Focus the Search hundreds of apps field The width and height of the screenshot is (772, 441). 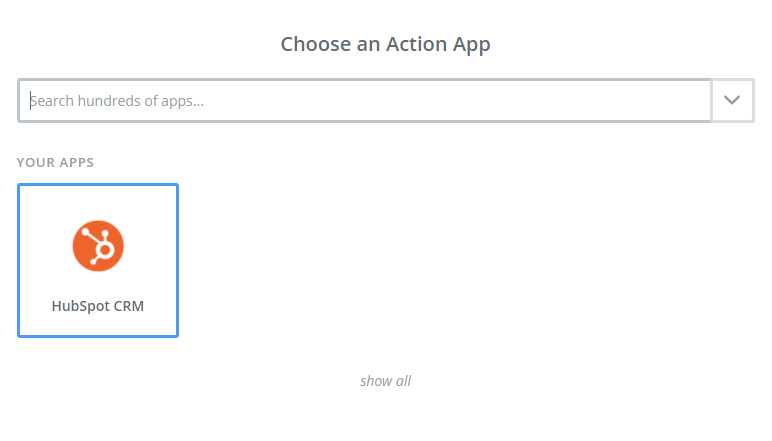pyautogui.click(x=365, y=100)
